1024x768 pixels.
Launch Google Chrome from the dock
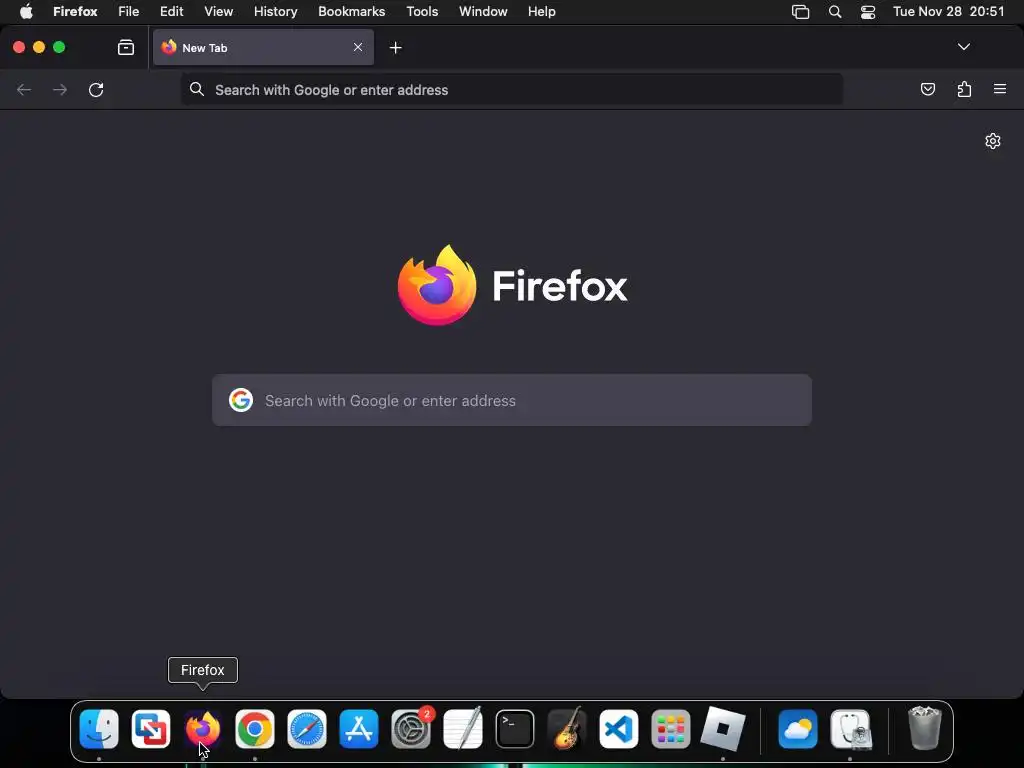[x=255, y=729]
